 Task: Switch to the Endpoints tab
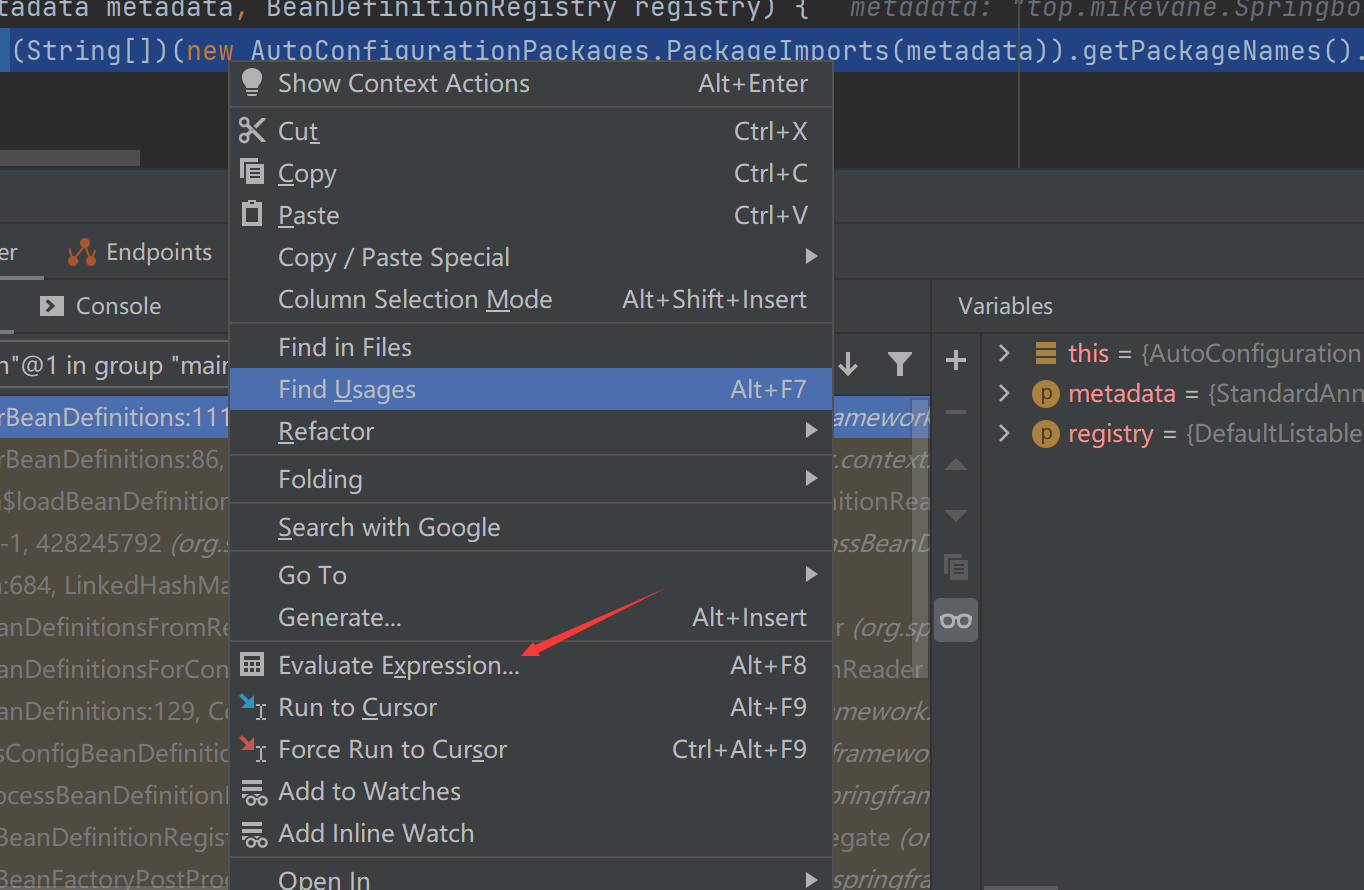140,252
